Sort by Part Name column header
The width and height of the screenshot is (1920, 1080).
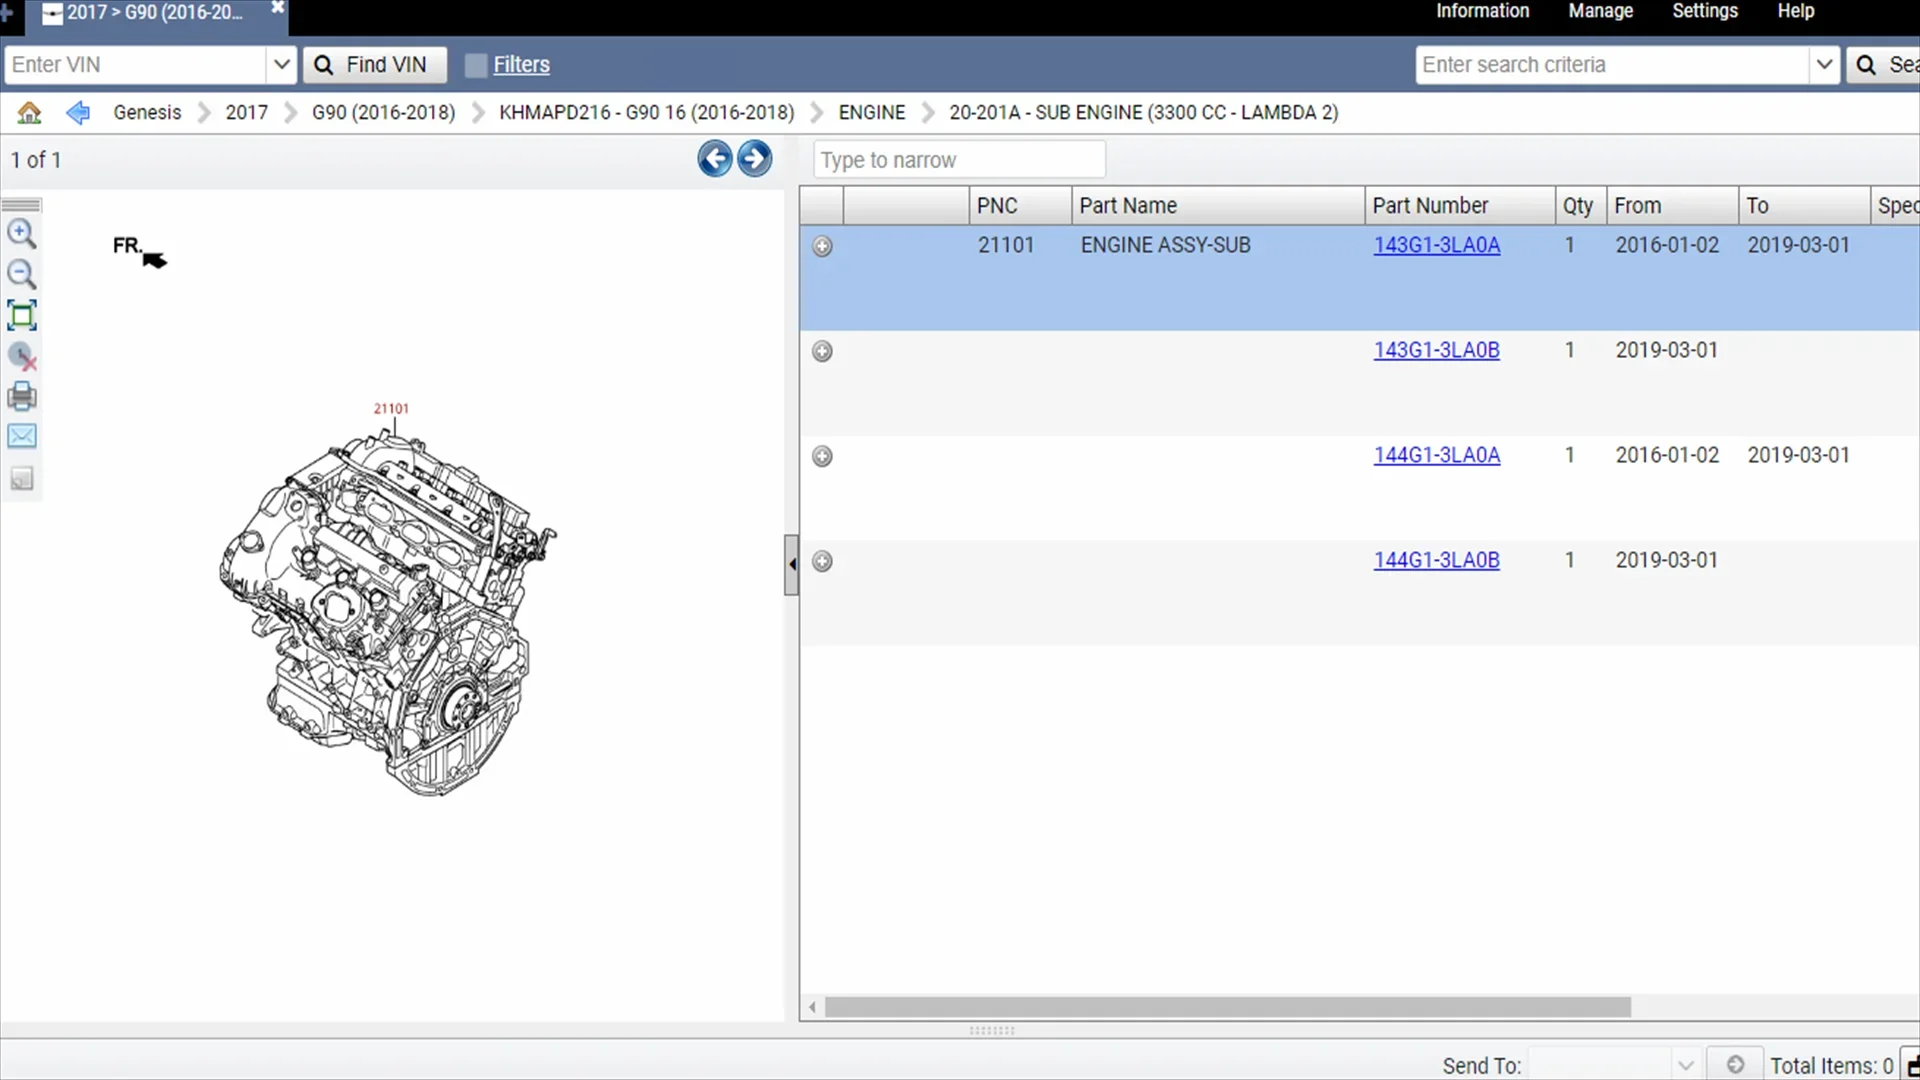1218,206
